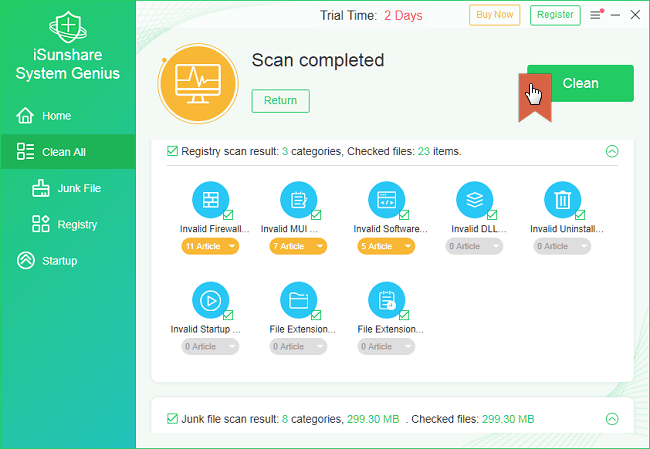650x449 pixels.
Task: Uncheck the clipboard-icon File Extension checkbox
Action: (x=404, y=315)
